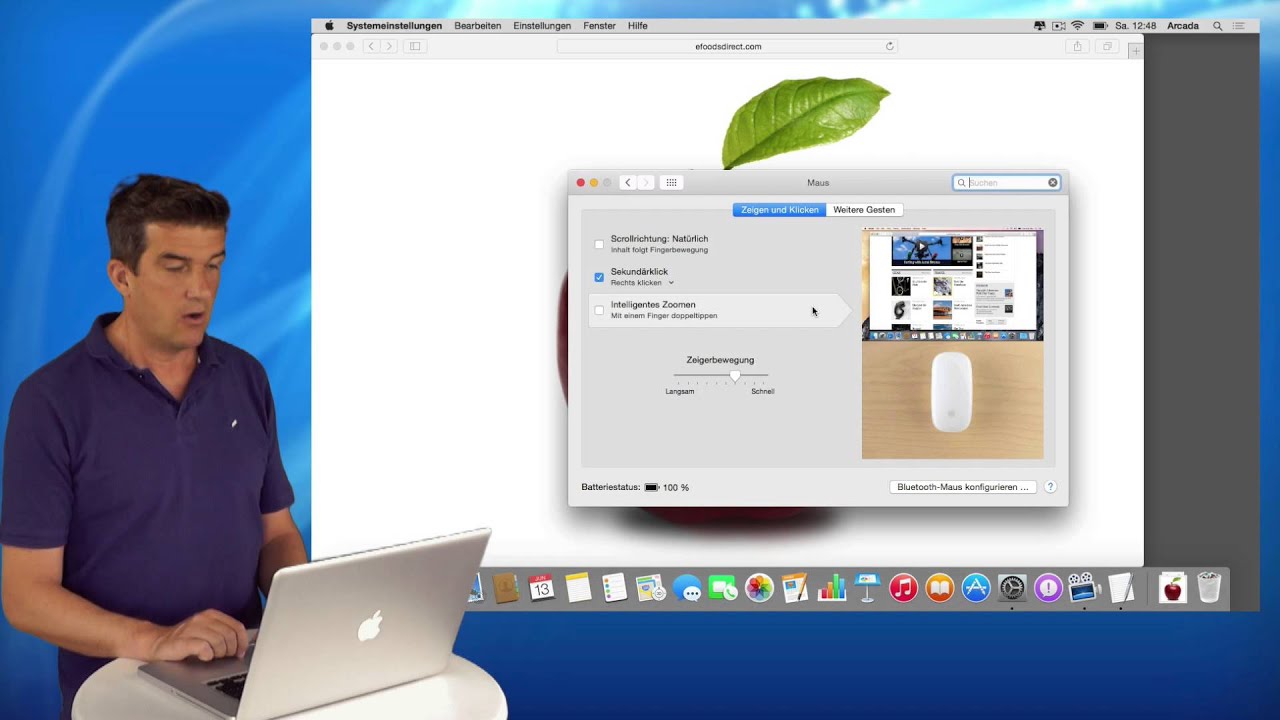Launch Messages from the dock
This screenshot has width=1280, height=720.
click(687, 588)
